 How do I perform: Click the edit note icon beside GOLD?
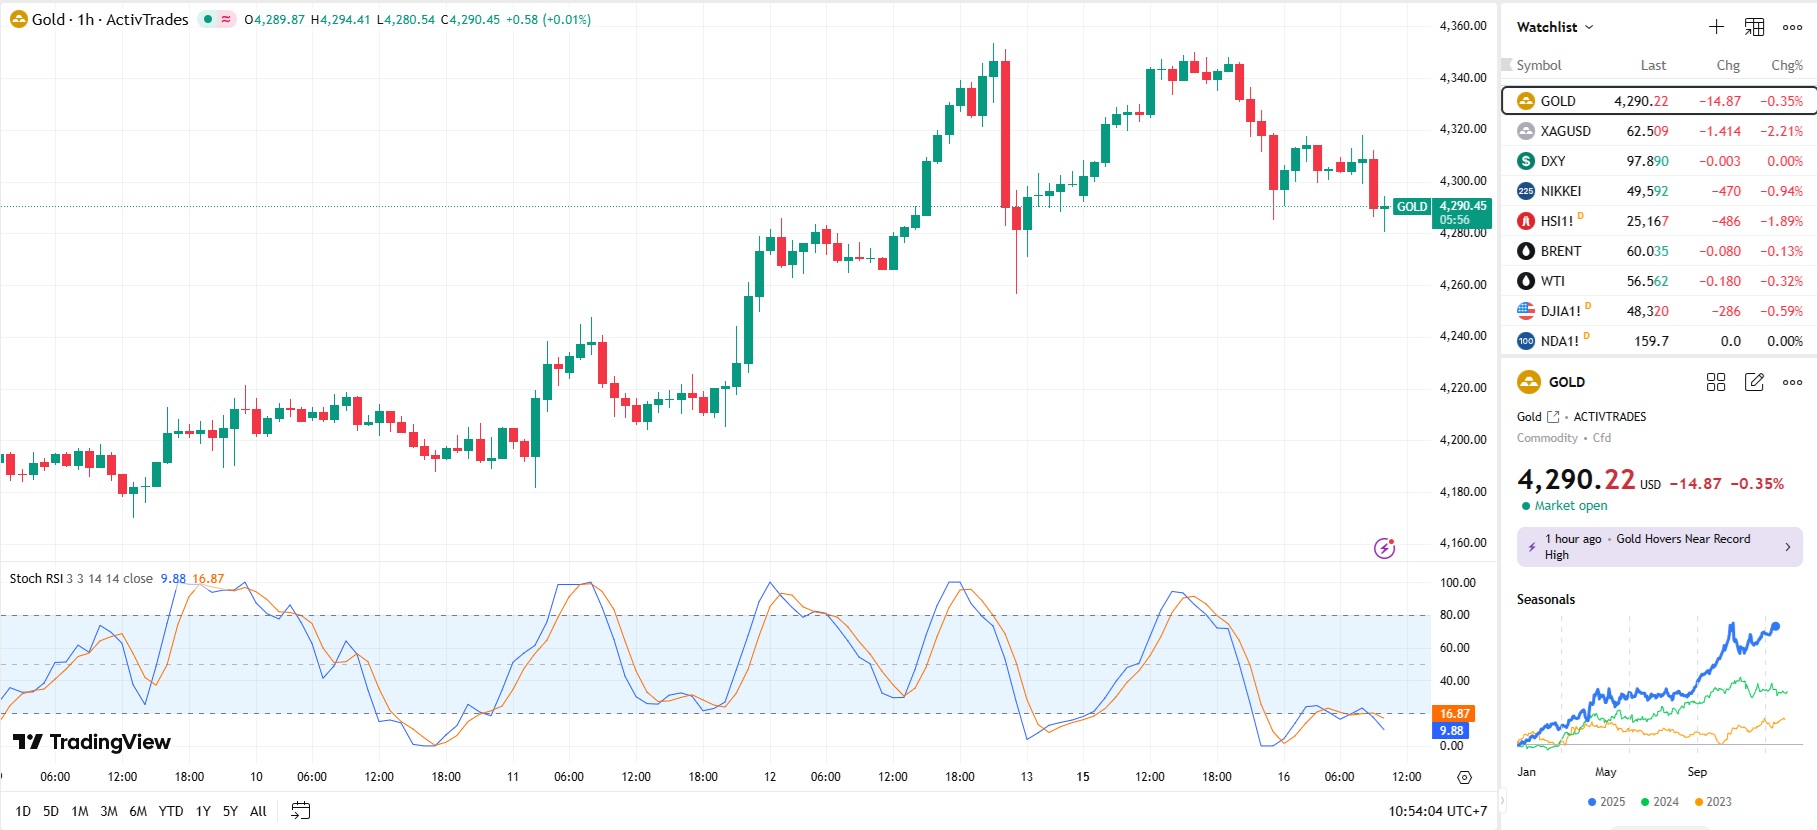1754,382
